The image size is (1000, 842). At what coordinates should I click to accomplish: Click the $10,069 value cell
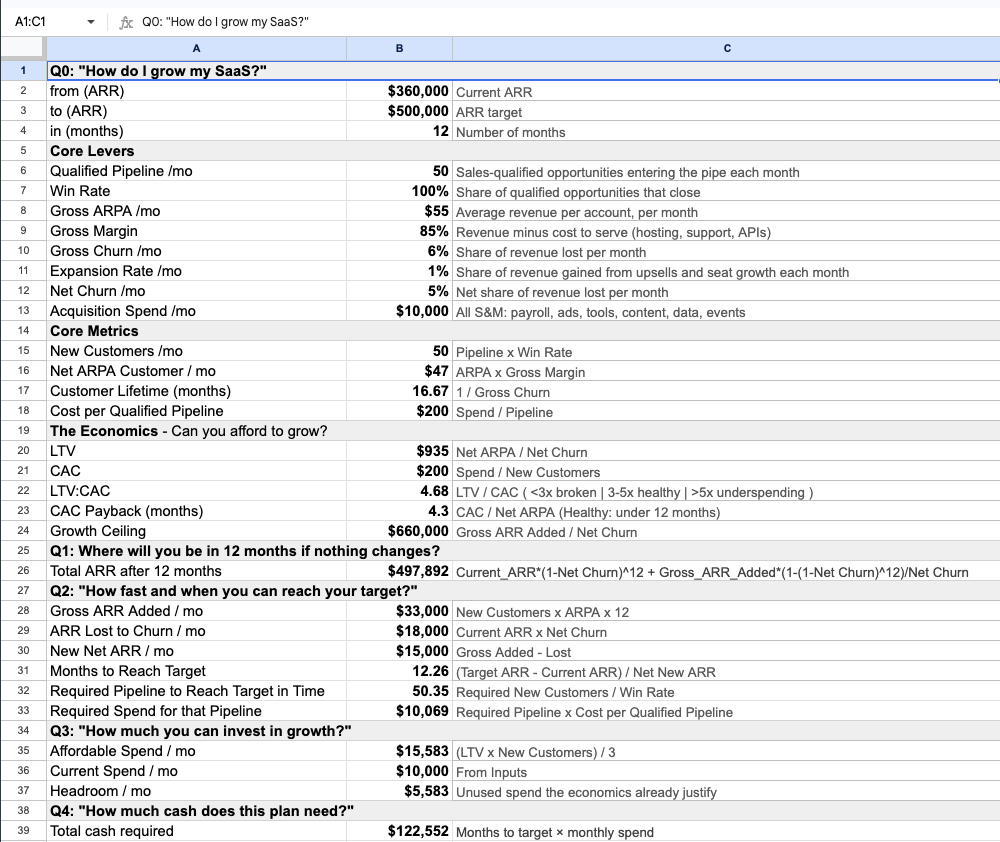pyautogui.click(x=399, y=711)
